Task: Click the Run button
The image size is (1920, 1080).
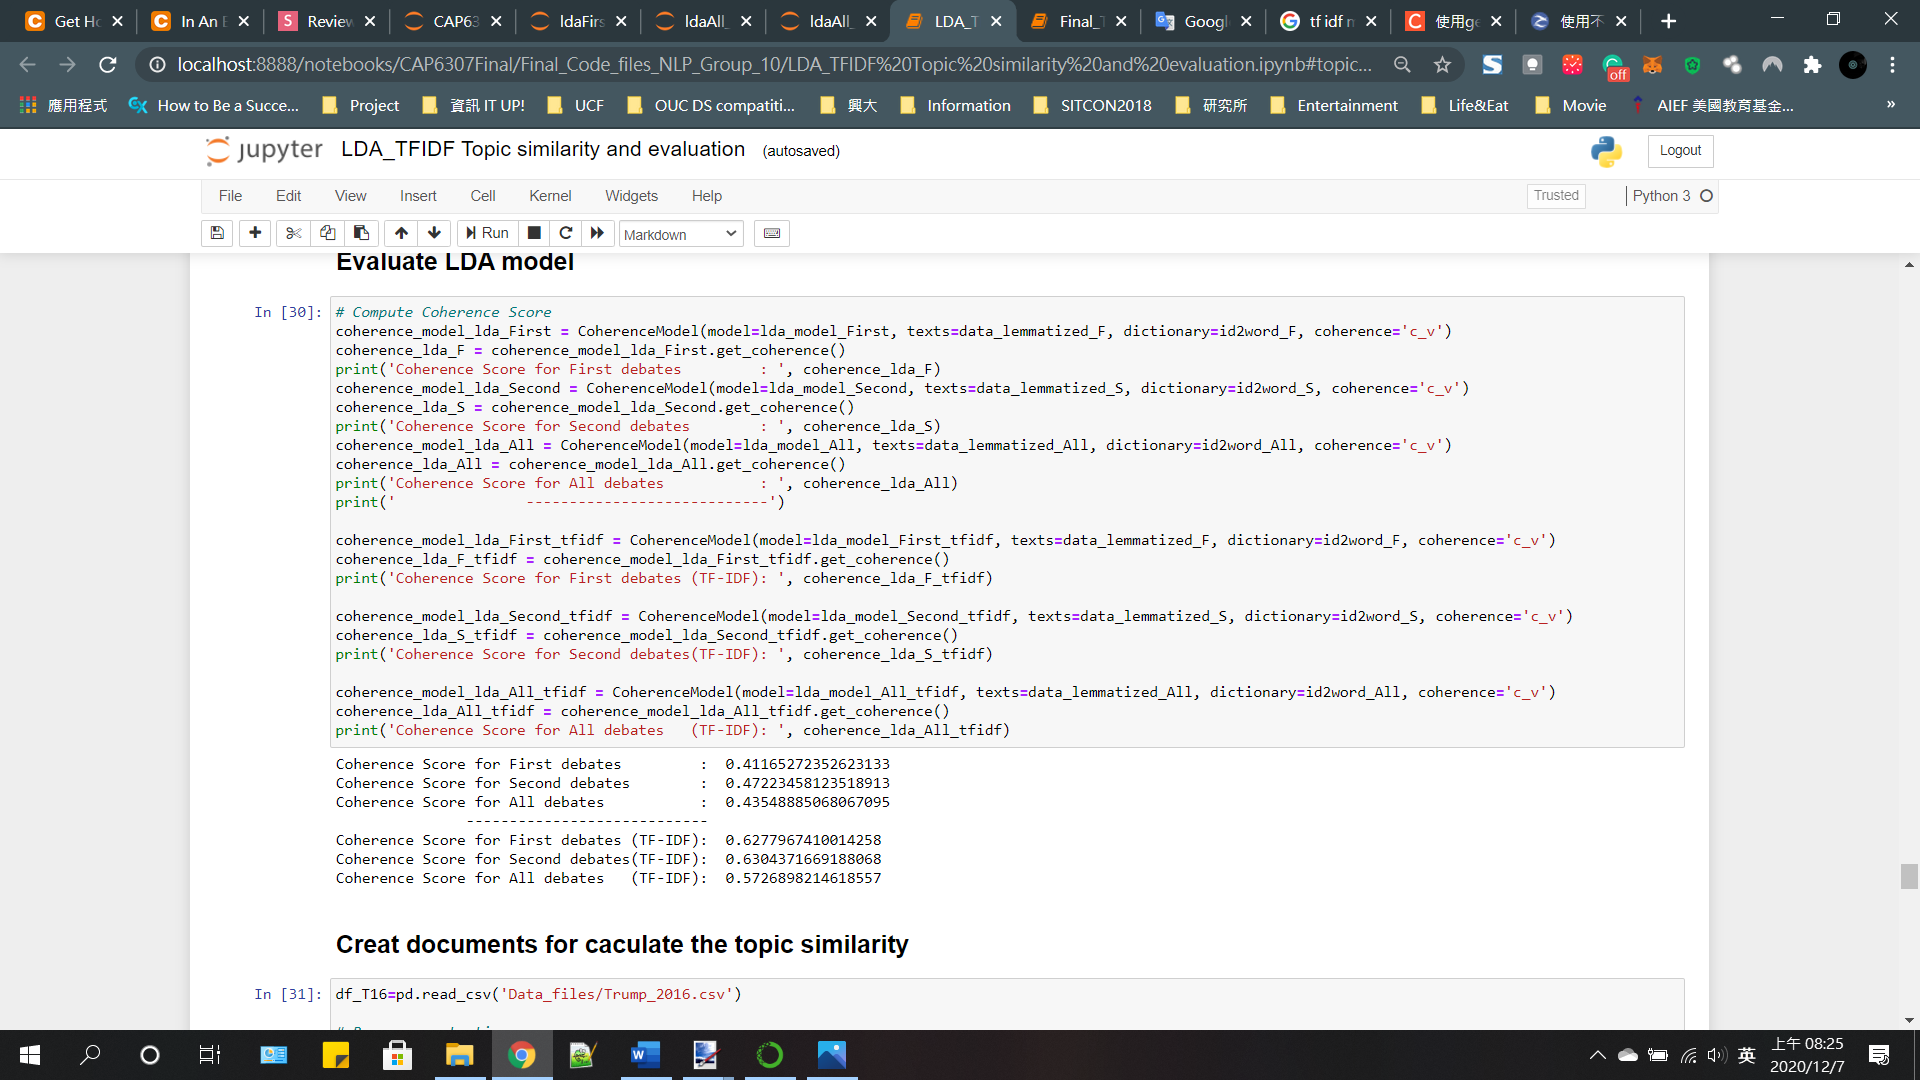Action: [487, 233]
